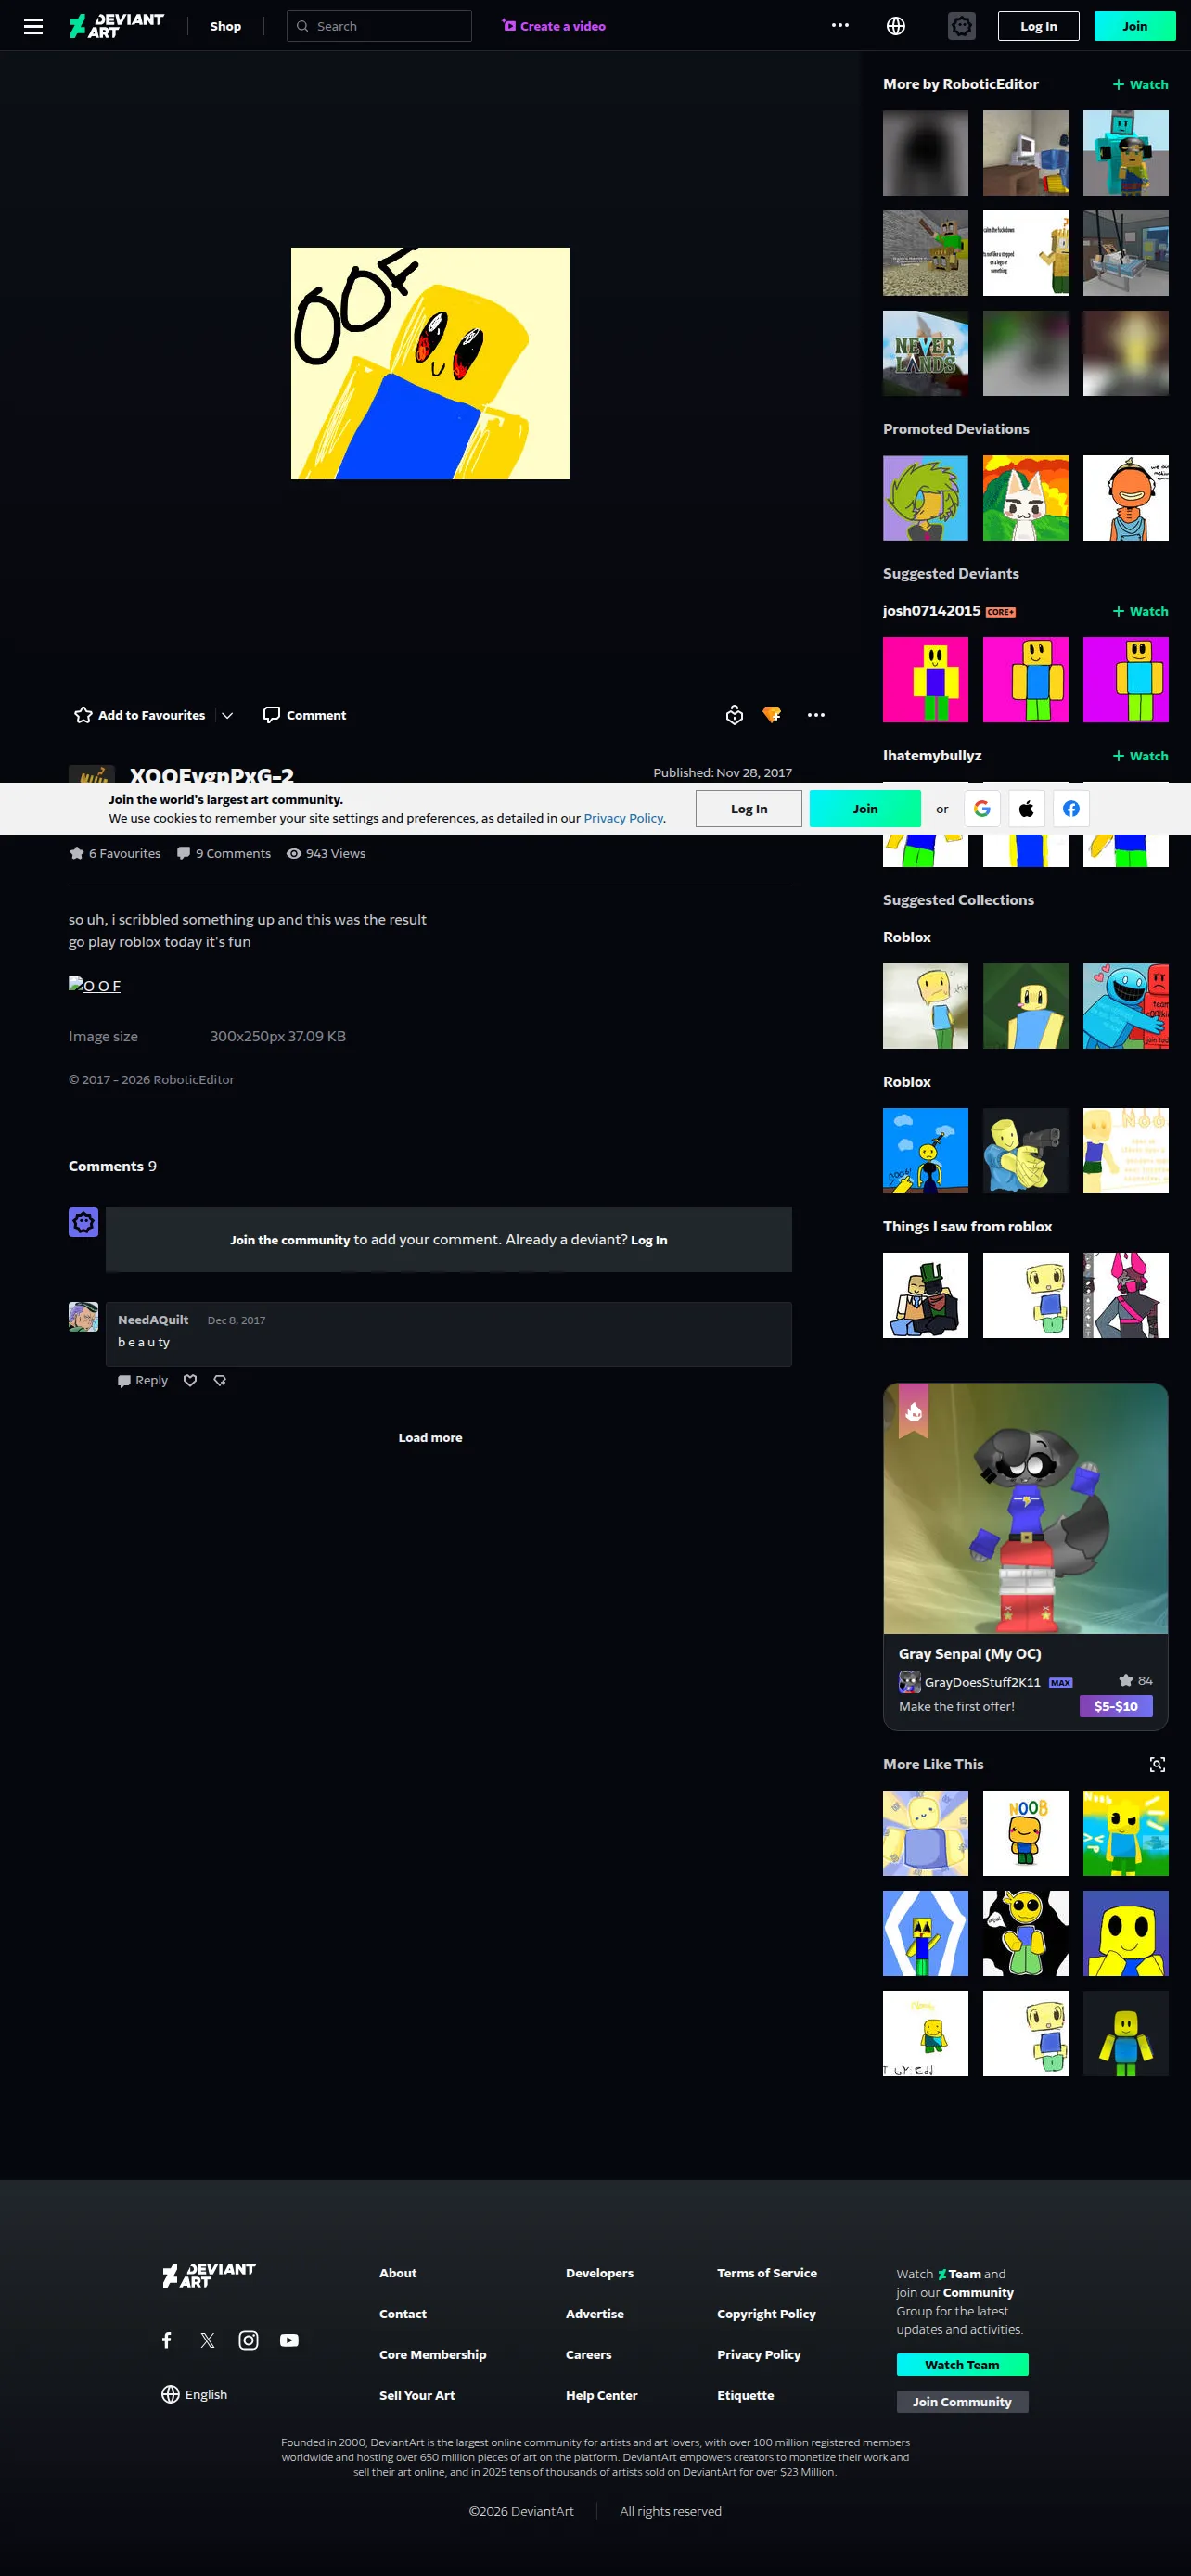The height and width of the screenshot is (2576, 1191).
Task: Click the award badge icon under the artwork
Action: coord(734,715)
